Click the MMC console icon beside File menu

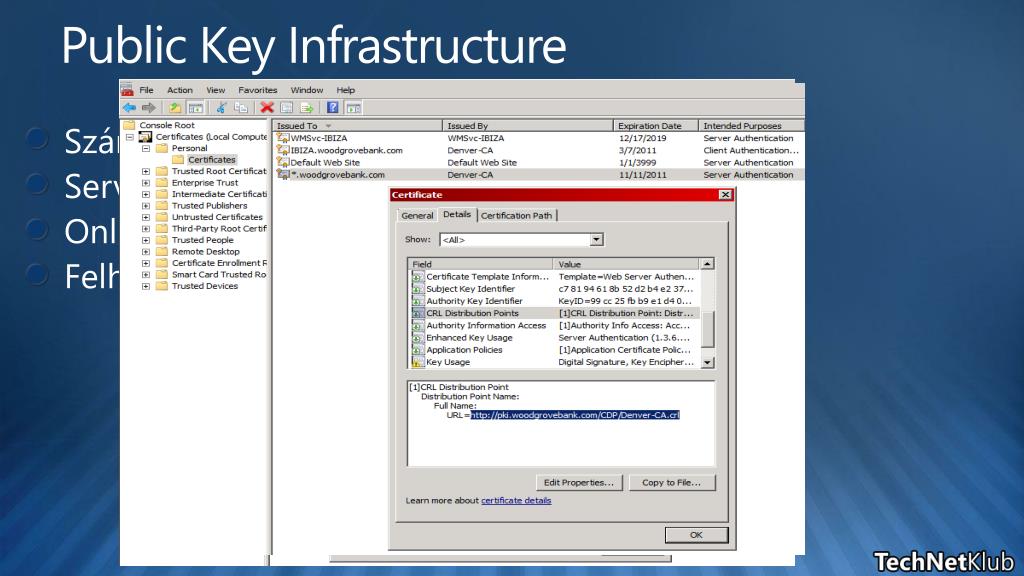click(x=127, y=90)
